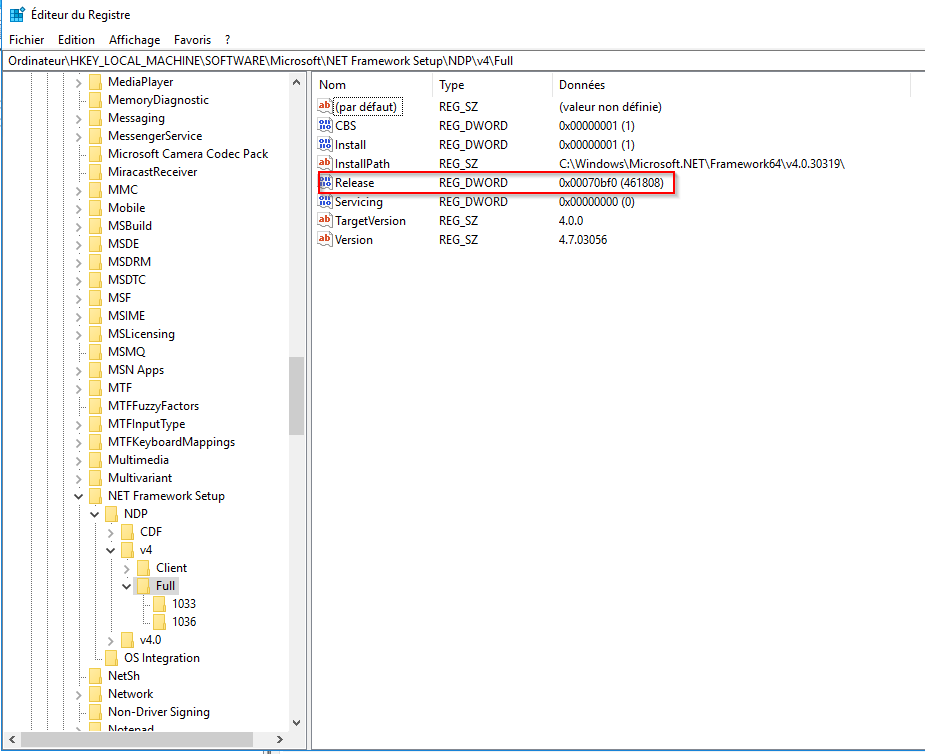This screenshot has height=754, width=925.
Task: Click the MSMQ folder icon
Action: [x=96, y=352]
